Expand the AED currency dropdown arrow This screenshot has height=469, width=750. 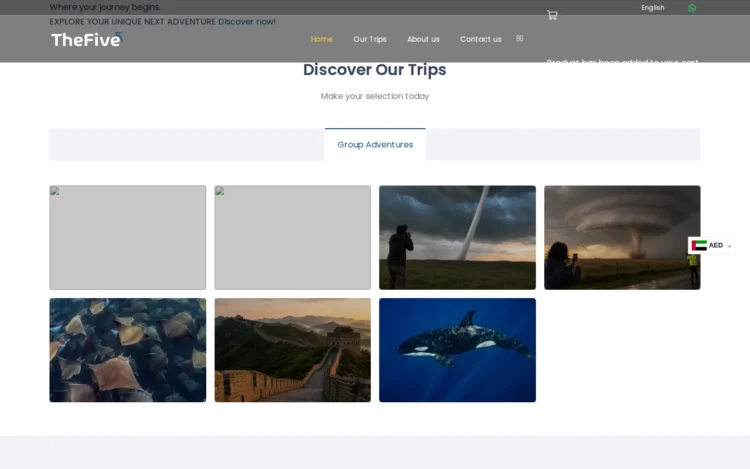pos(729,246)
